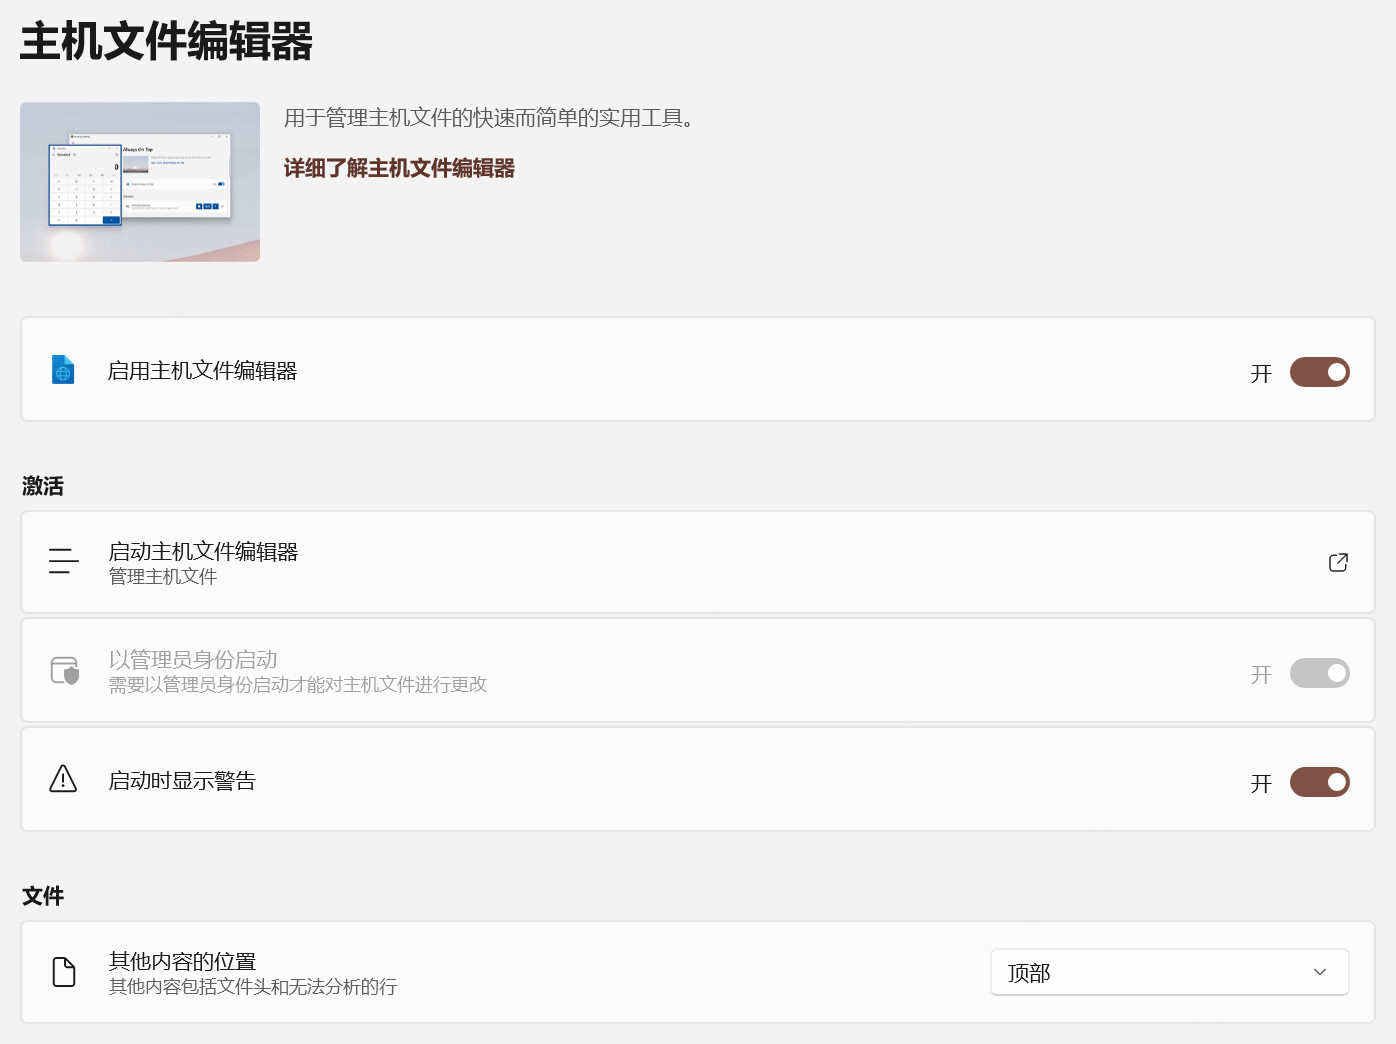Click the 主机文件编辑器 page title

pyautogui.click(x=166, y=42)
